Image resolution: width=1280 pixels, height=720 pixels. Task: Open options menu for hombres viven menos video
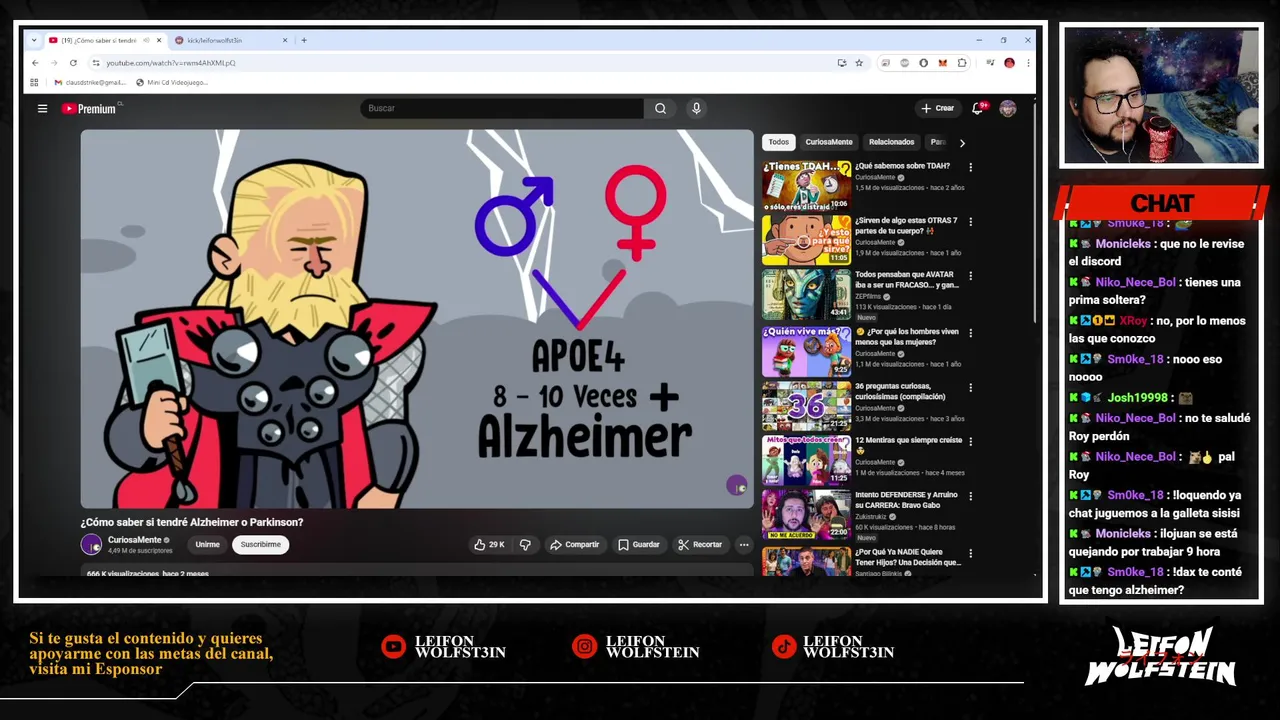click(970, 333)
